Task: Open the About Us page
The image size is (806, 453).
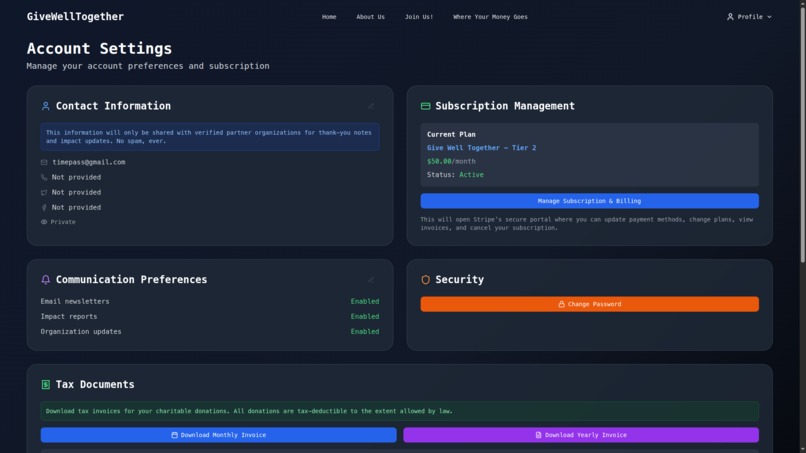Action: 370,17
